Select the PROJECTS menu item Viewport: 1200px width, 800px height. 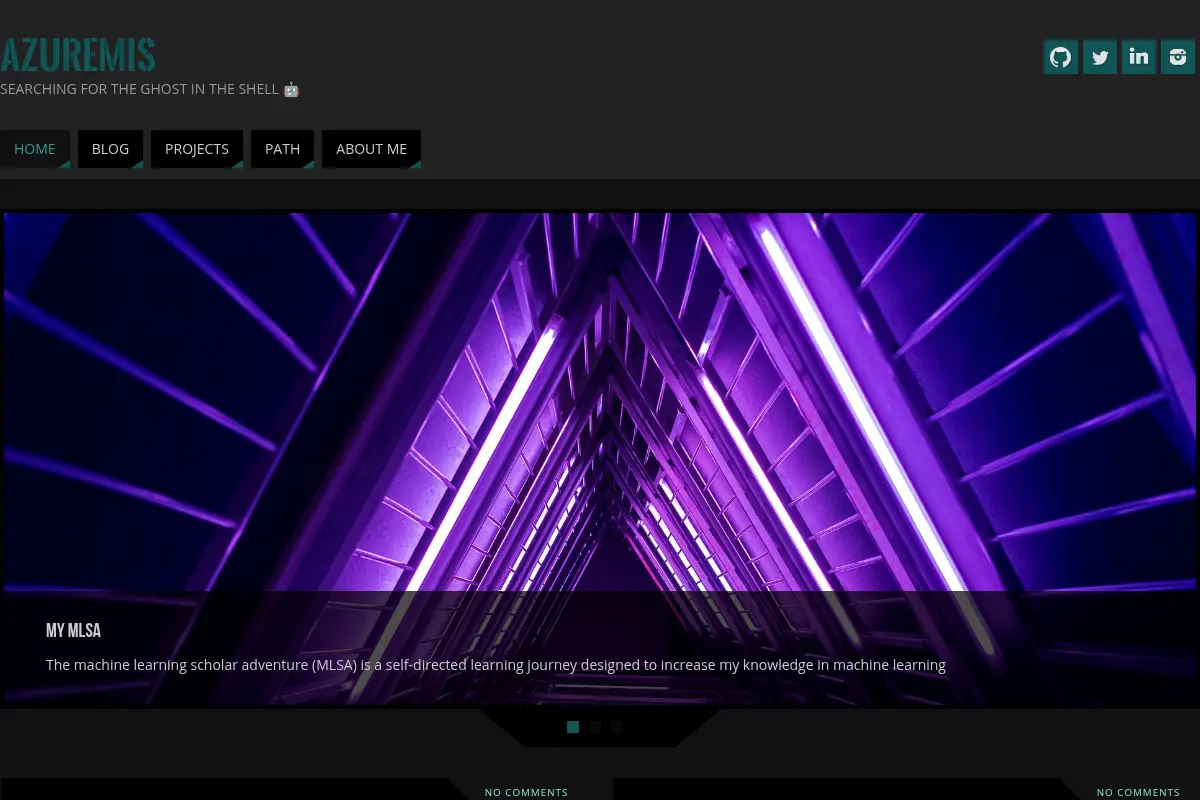(x=197, y=149)
